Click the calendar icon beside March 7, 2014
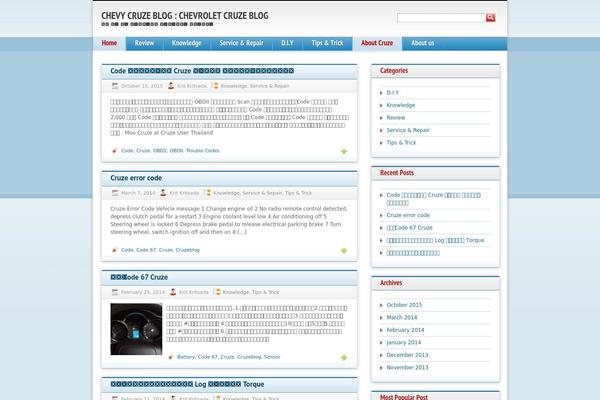The image size is (600, 400). [x=115, y=193]
